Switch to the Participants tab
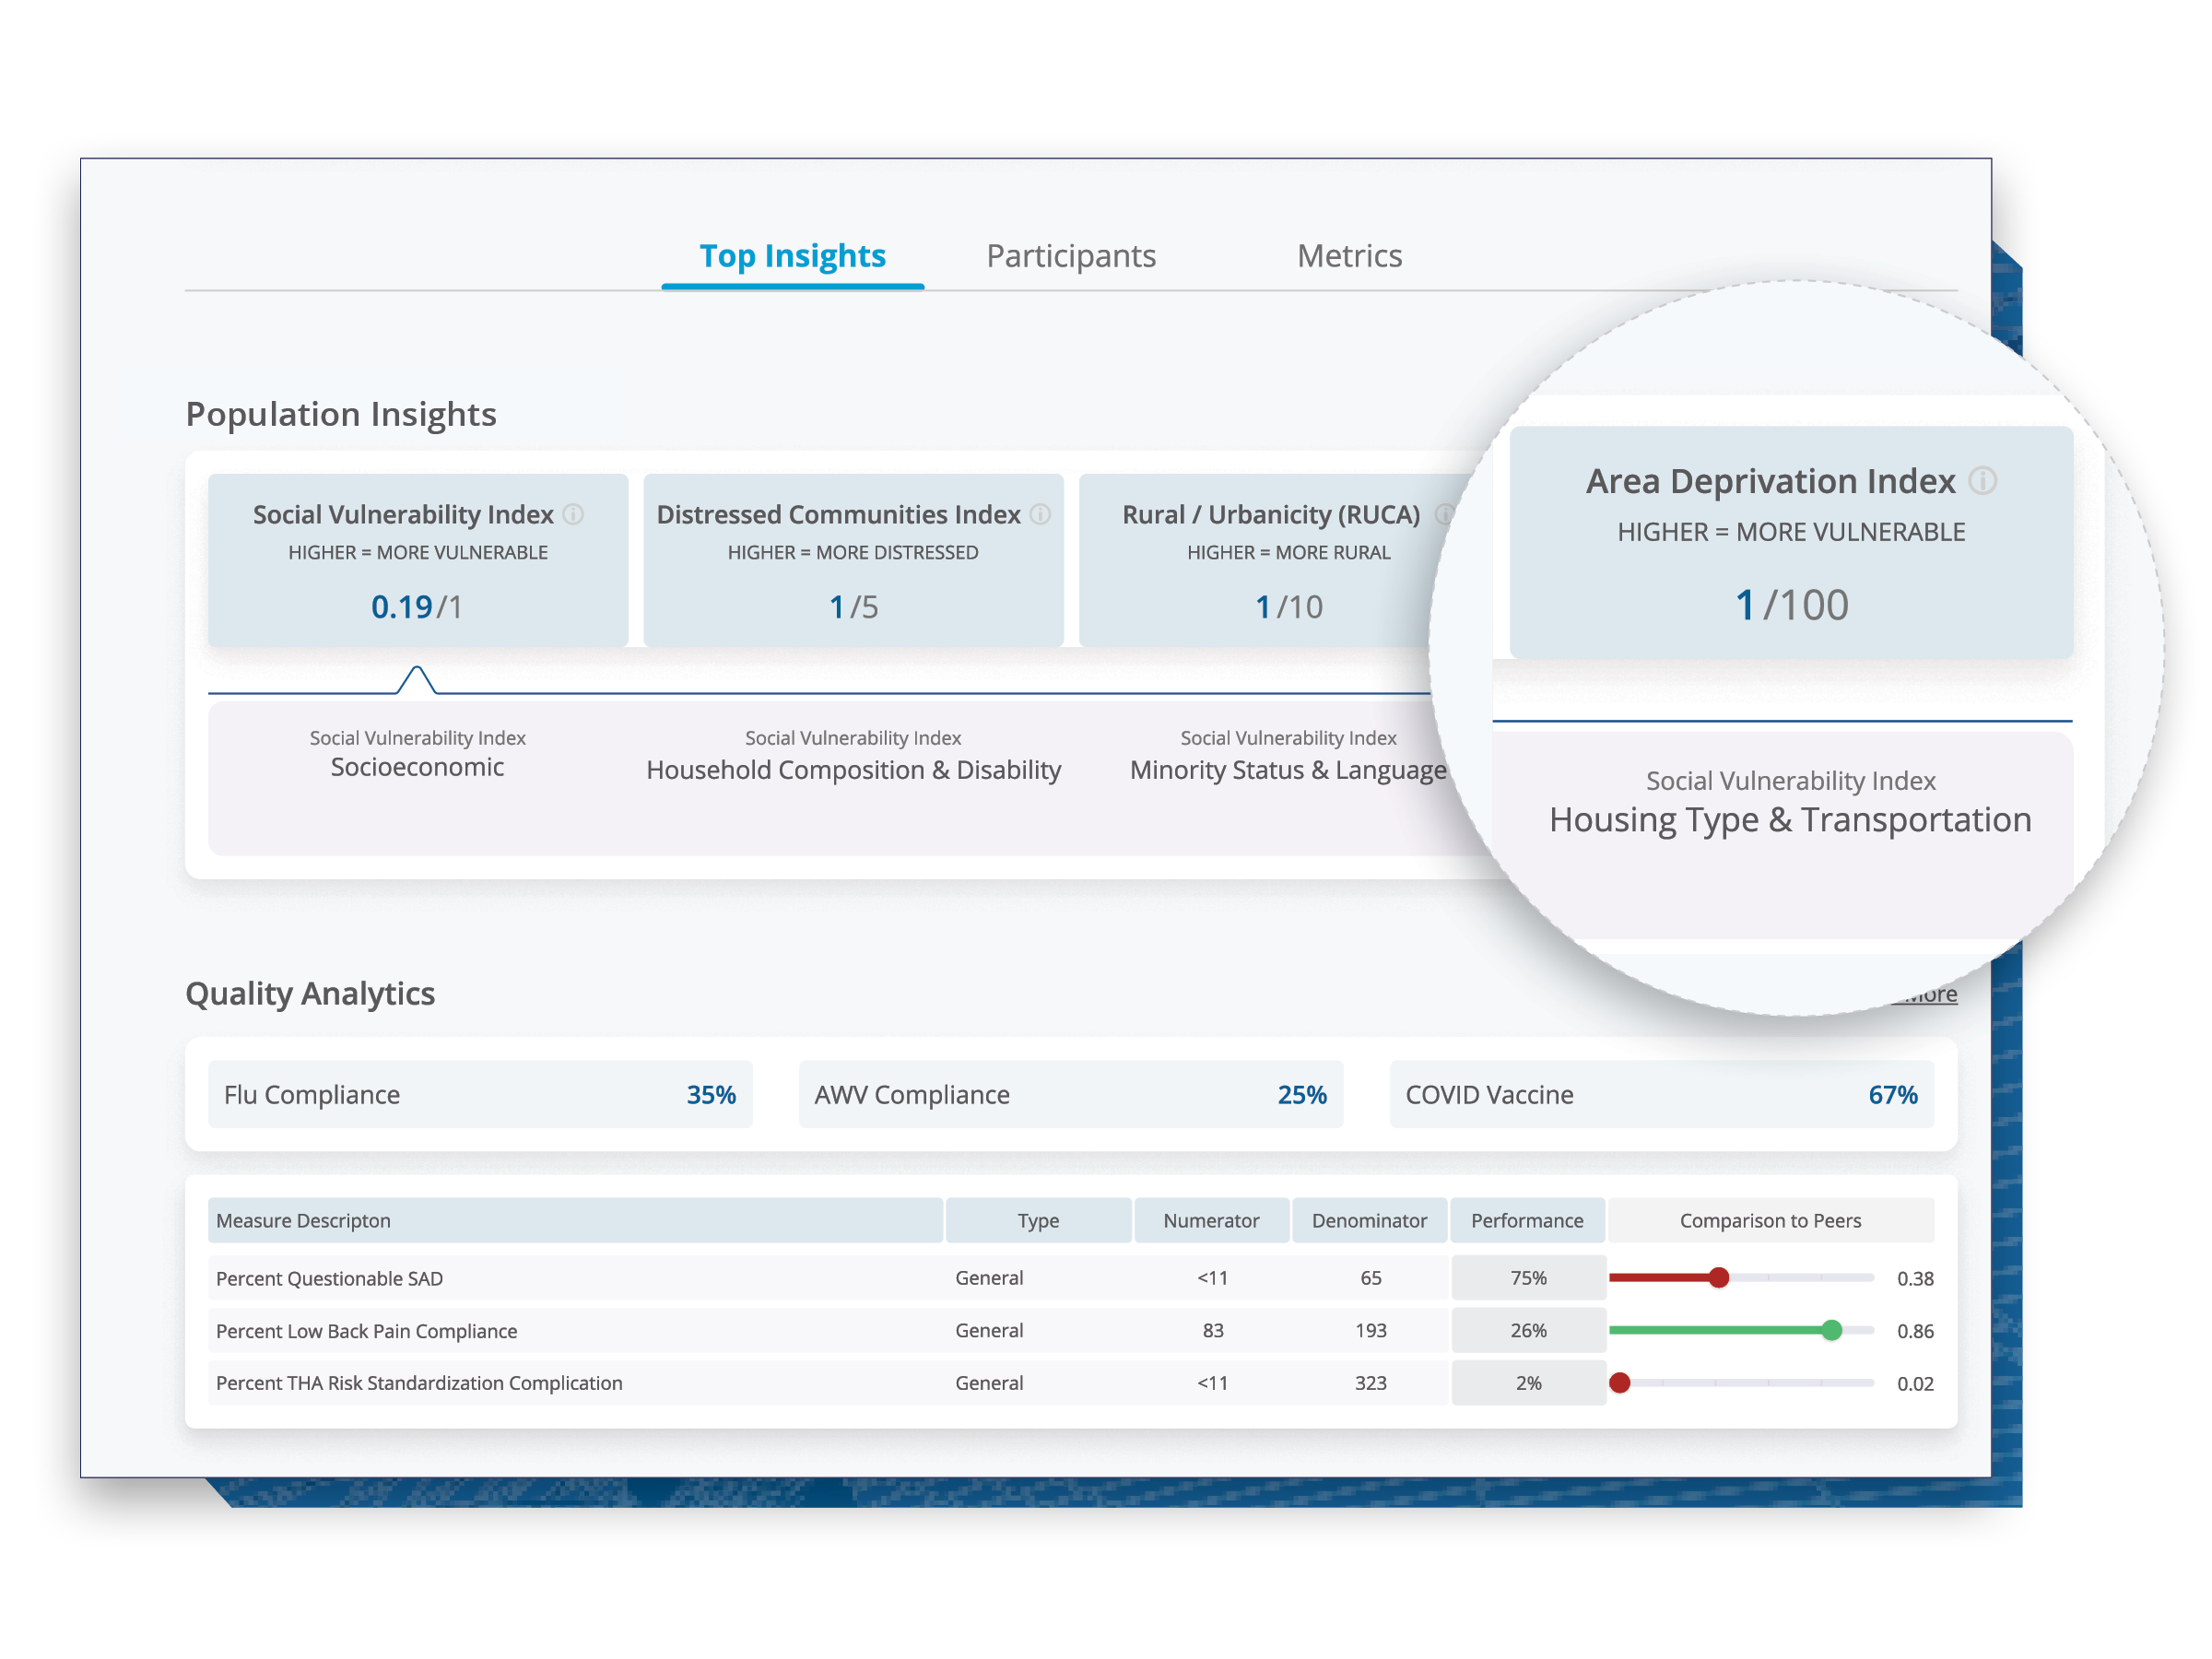The width and height of the screenshot is (2212, 1659). 1070,256
